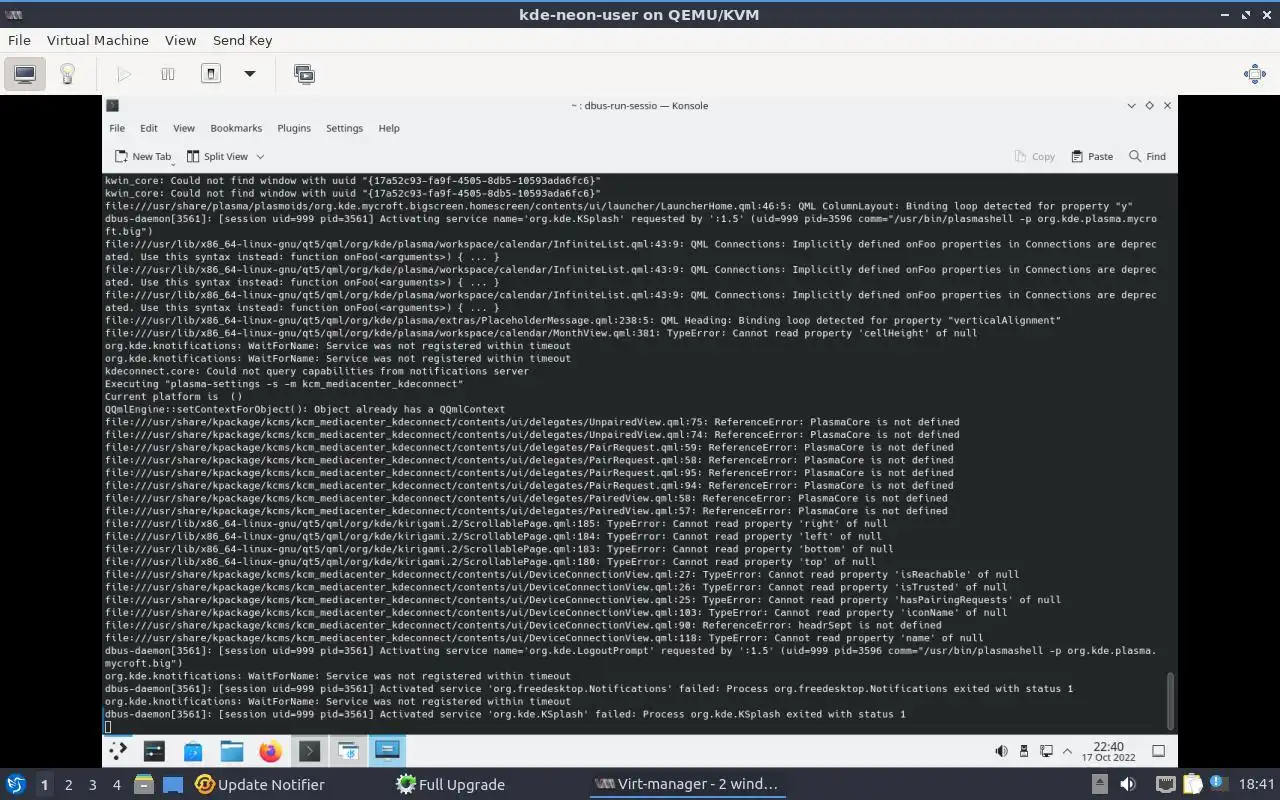Open Discover store in guest taskbar
Image resolution: width=1280 pixels, height=800 pixels.
[x=193, y=751]
